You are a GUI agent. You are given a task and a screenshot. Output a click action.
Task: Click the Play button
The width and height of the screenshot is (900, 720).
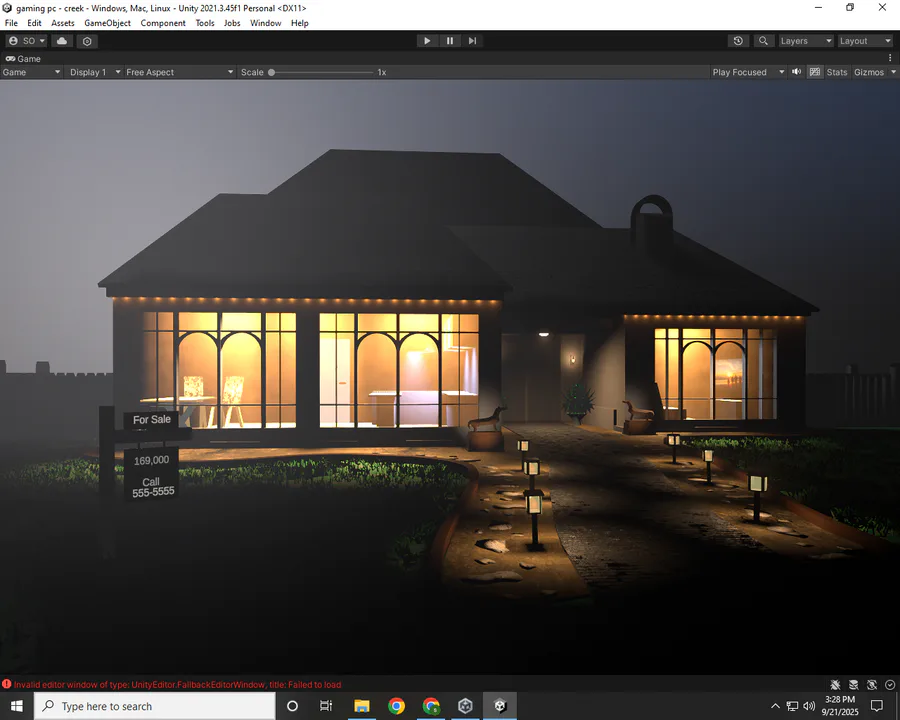point(427,41)
